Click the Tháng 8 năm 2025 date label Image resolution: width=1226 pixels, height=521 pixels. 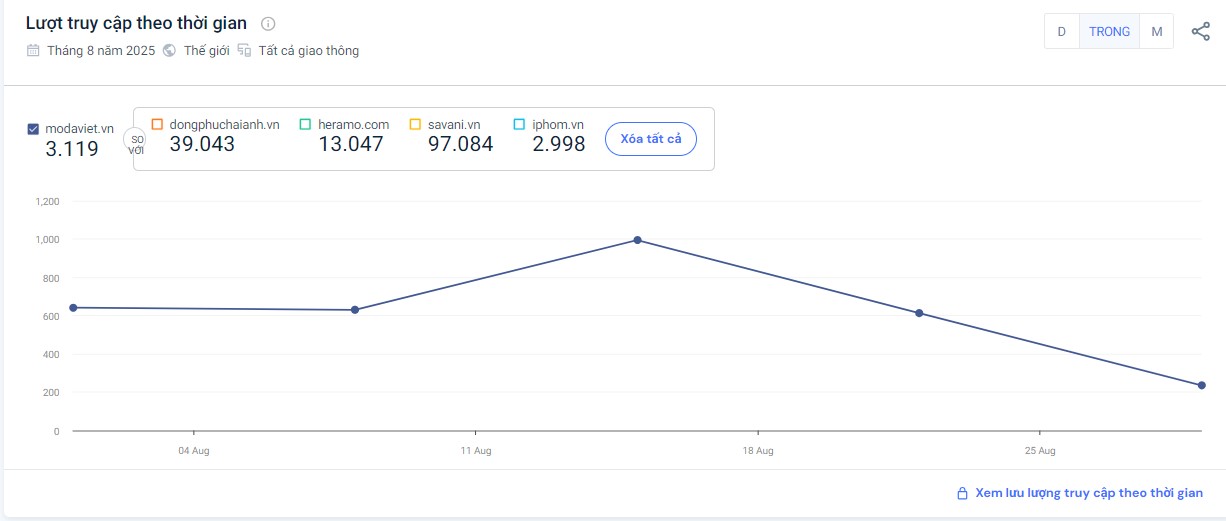click(x=101, y=51)
